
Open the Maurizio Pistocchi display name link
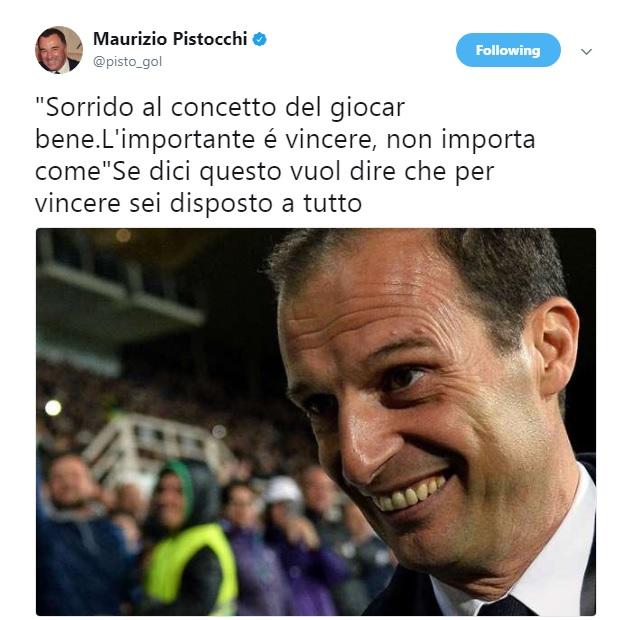pos(170,39)
